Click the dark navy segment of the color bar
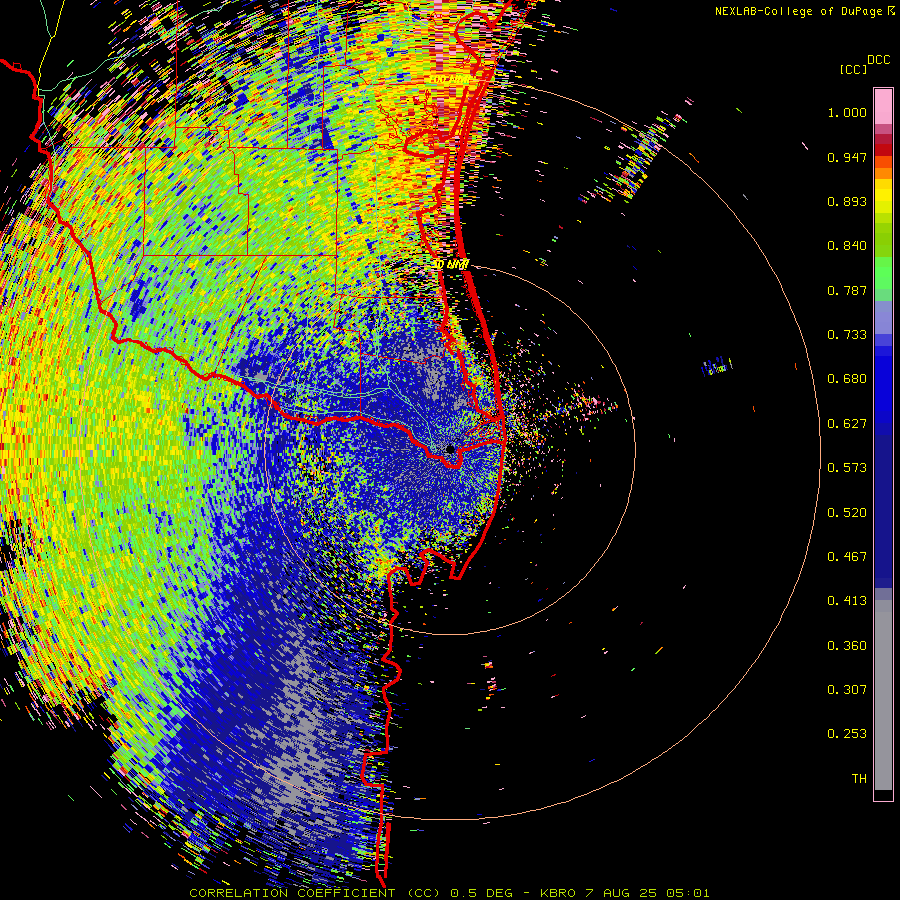The image size is (900, 900). [x=883, y=511]
